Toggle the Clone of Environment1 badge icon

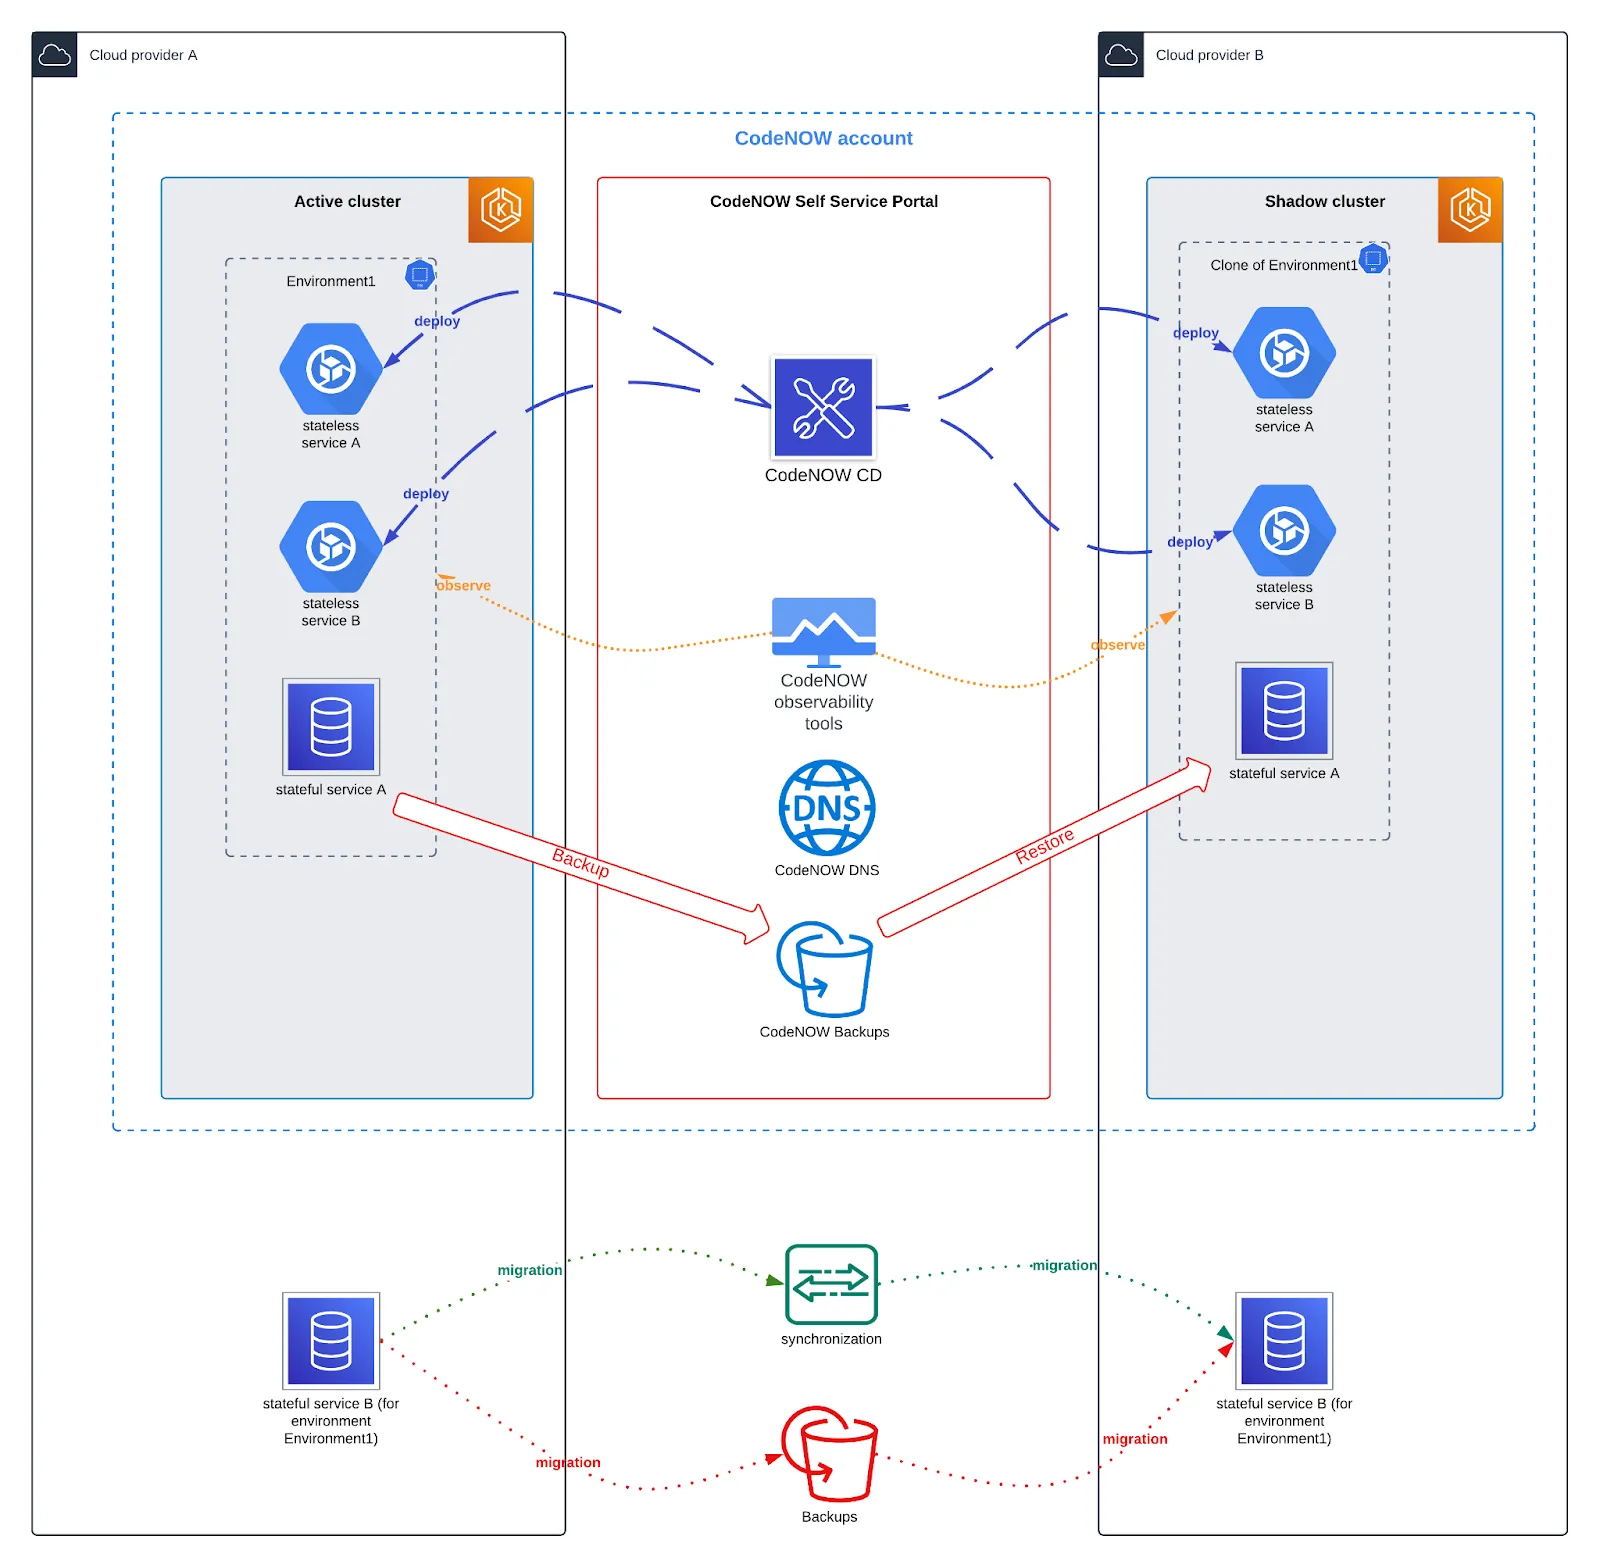pos(1373,258)
